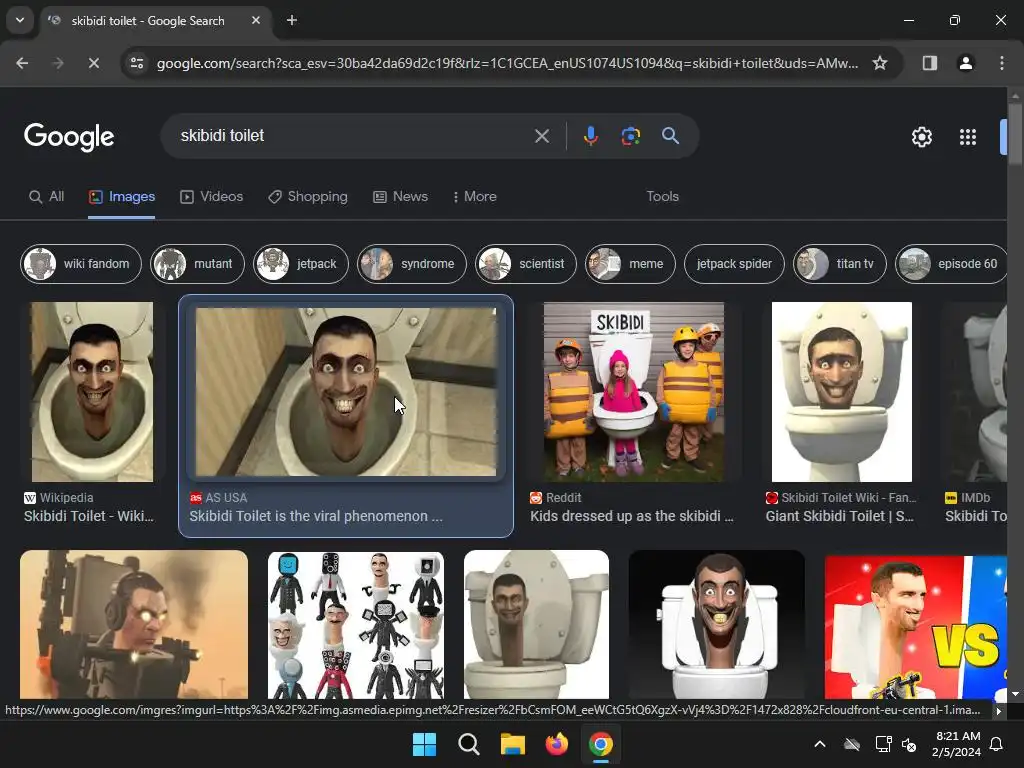Screen dimensions: 1024x768
Task: Choose the syndrome filter chip
Action: tap(411, 264)
